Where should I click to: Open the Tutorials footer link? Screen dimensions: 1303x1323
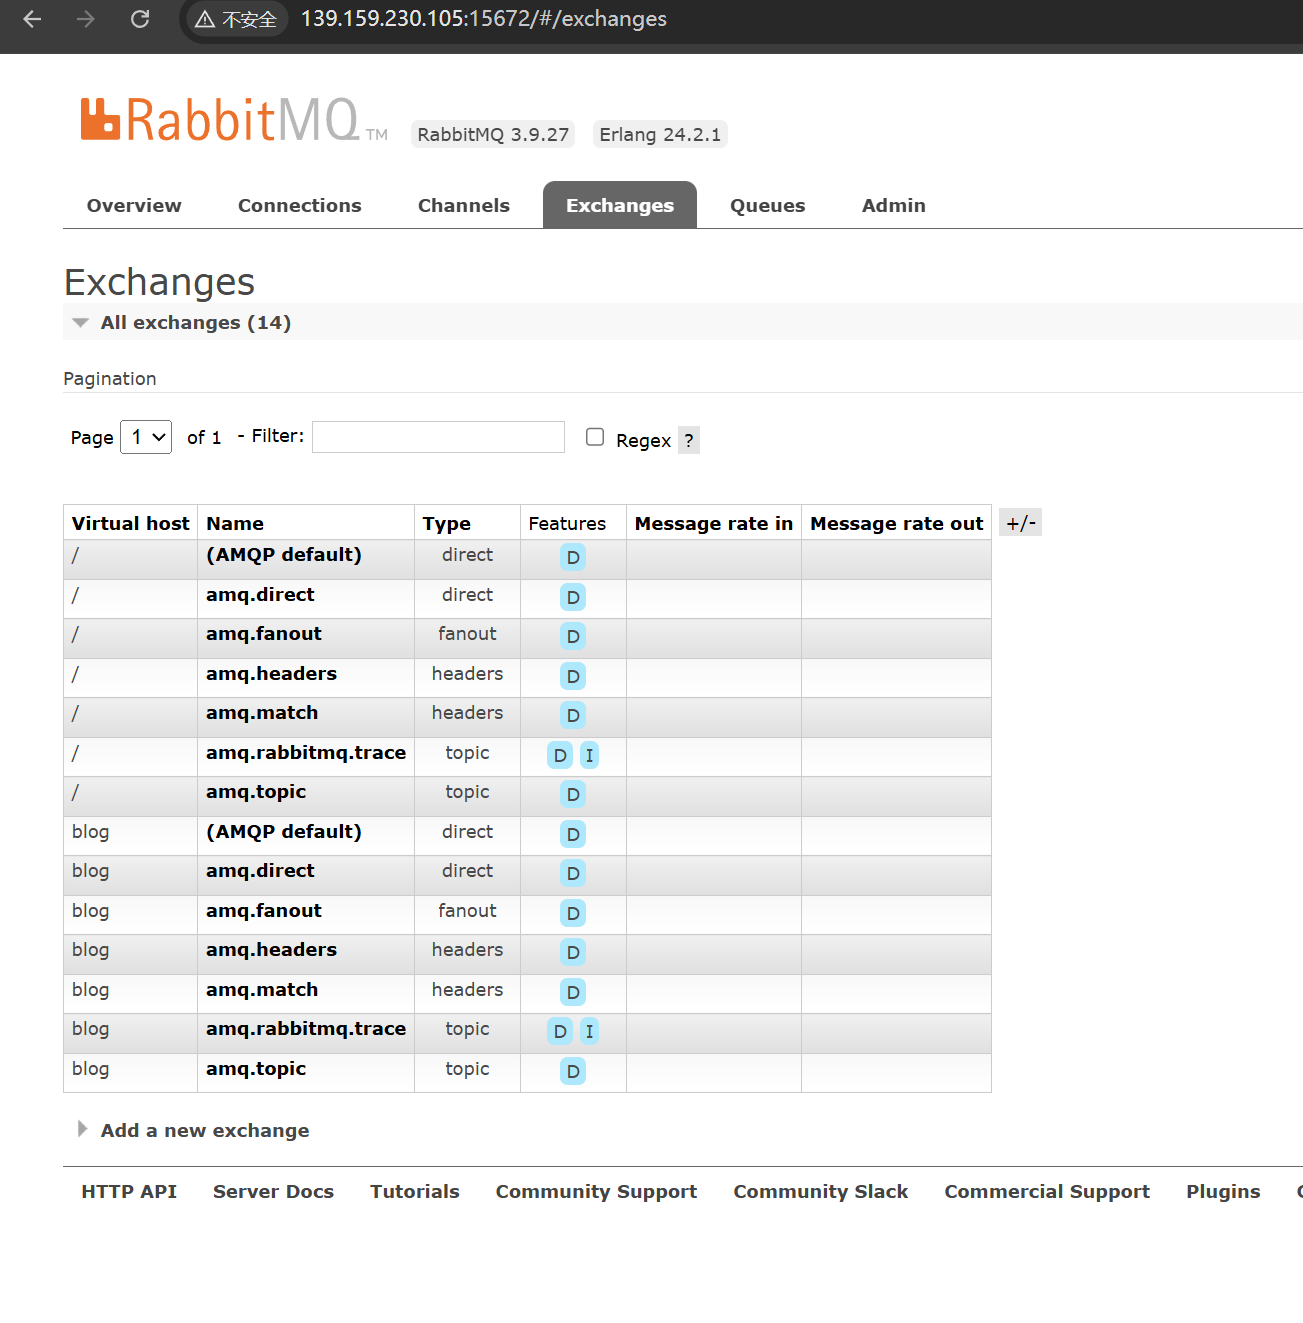[415, 1191]
